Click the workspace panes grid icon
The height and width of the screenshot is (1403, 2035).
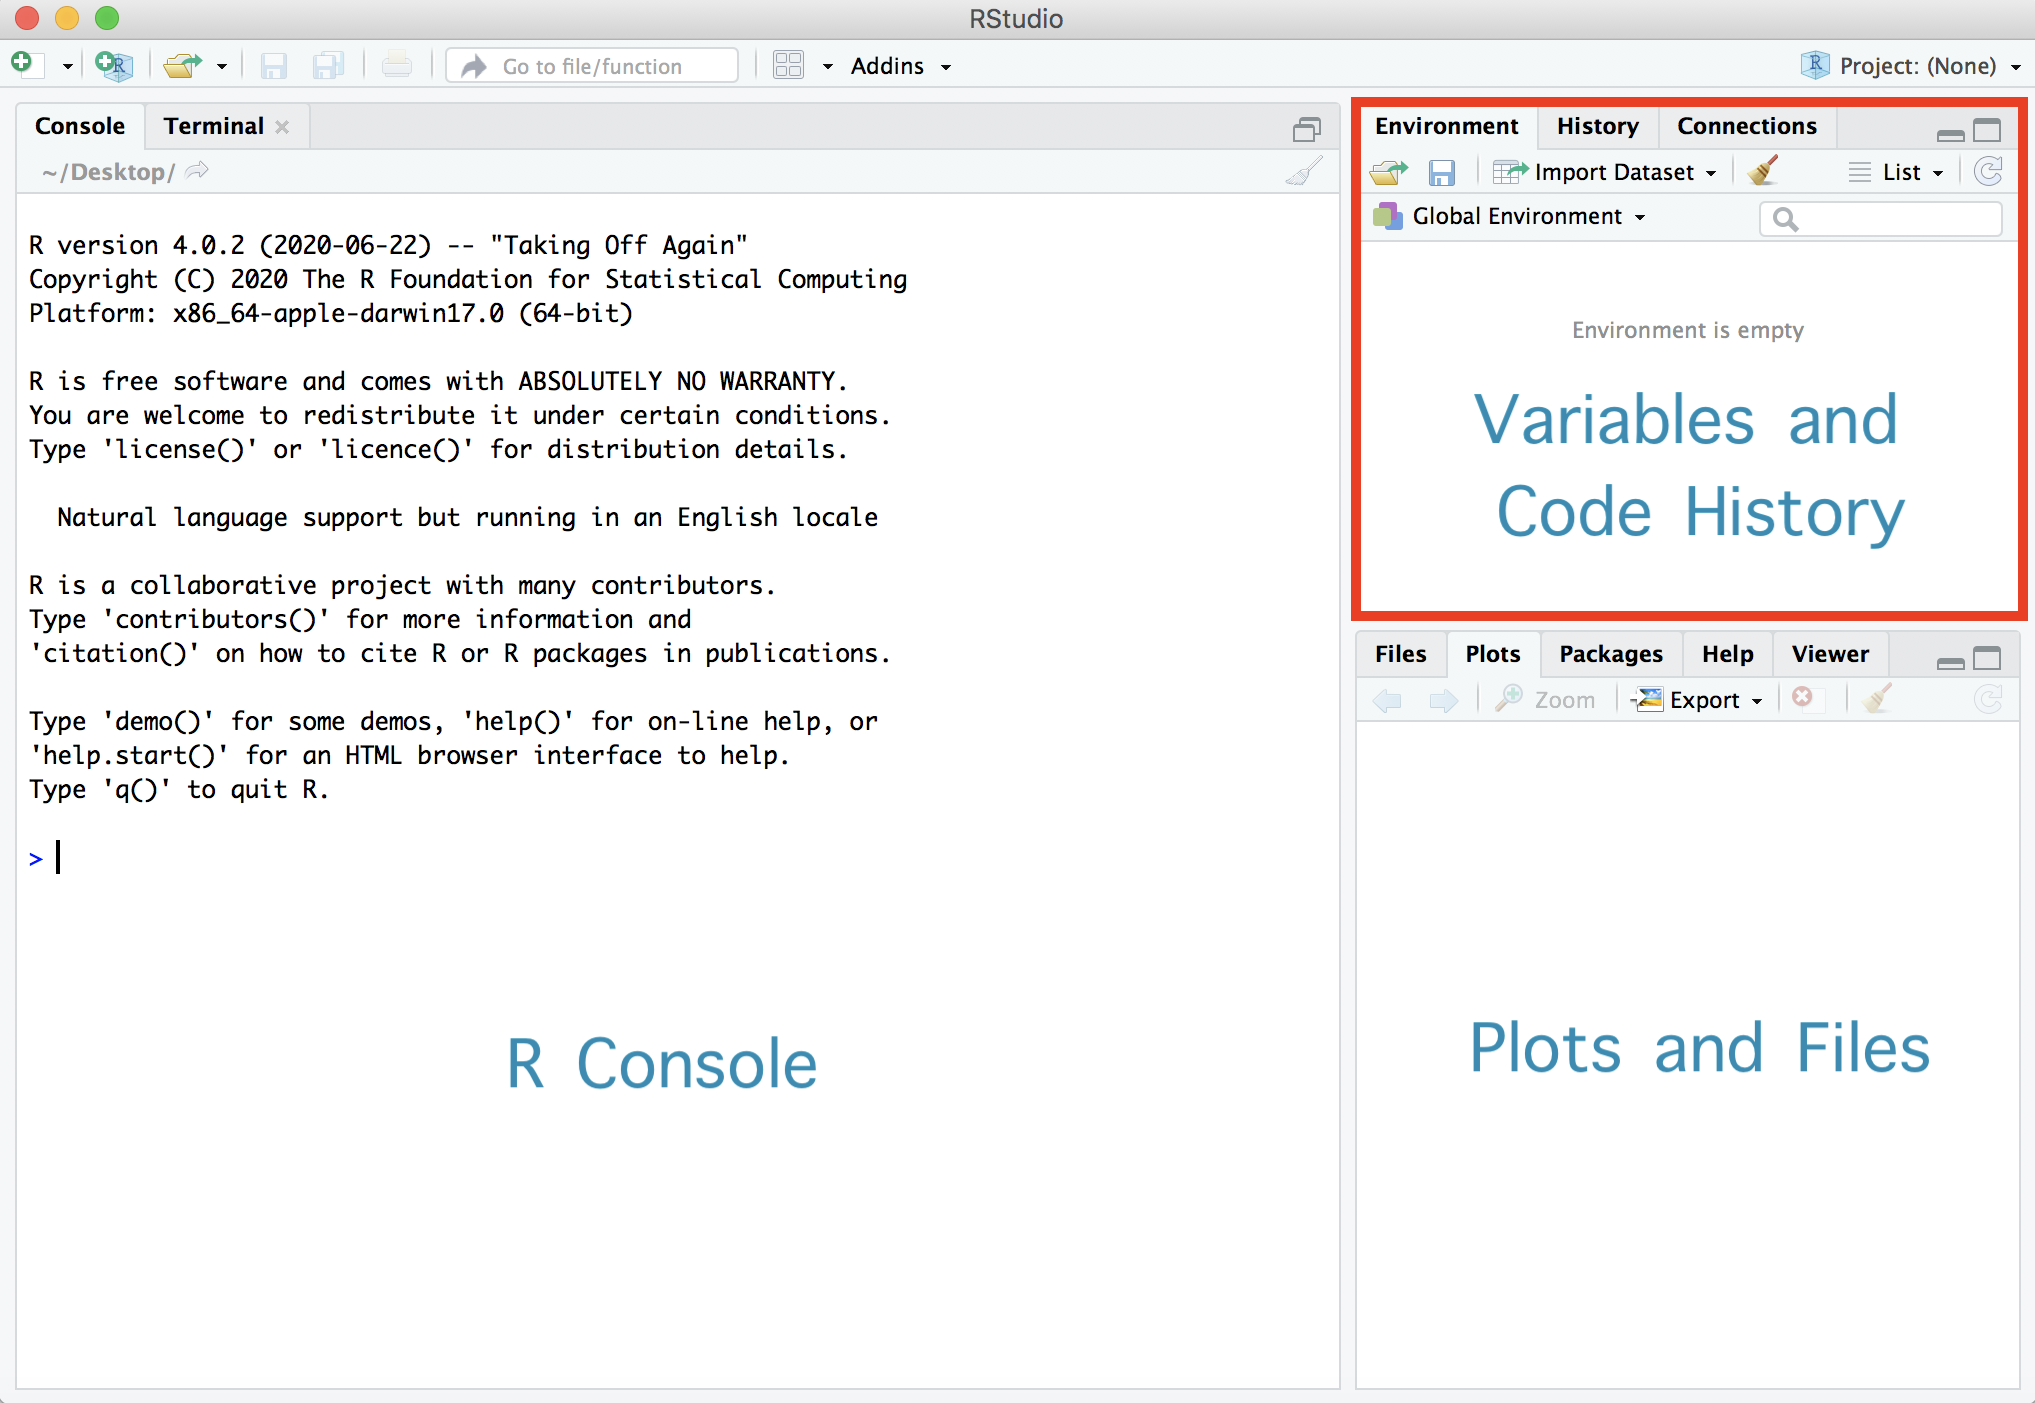click(788, 66)
